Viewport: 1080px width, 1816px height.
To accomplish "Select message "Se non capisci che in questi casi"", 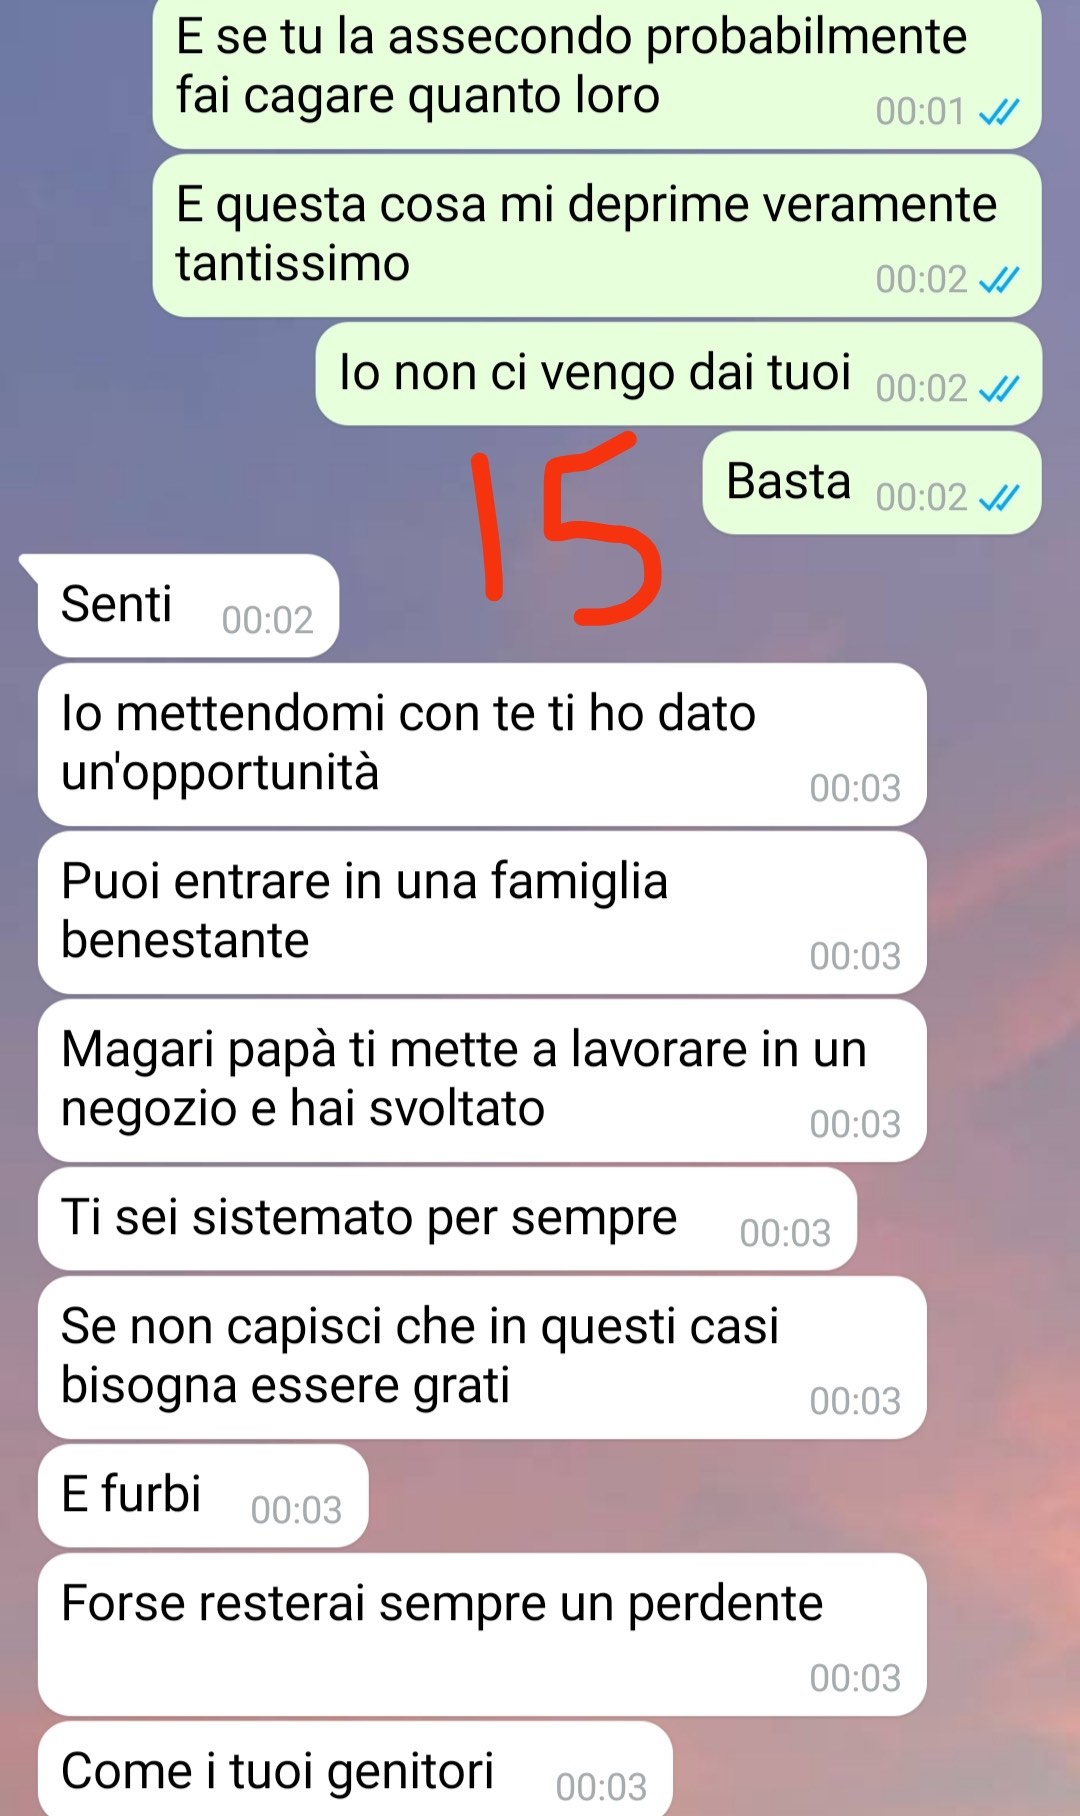I will [x=482, y=1357].
